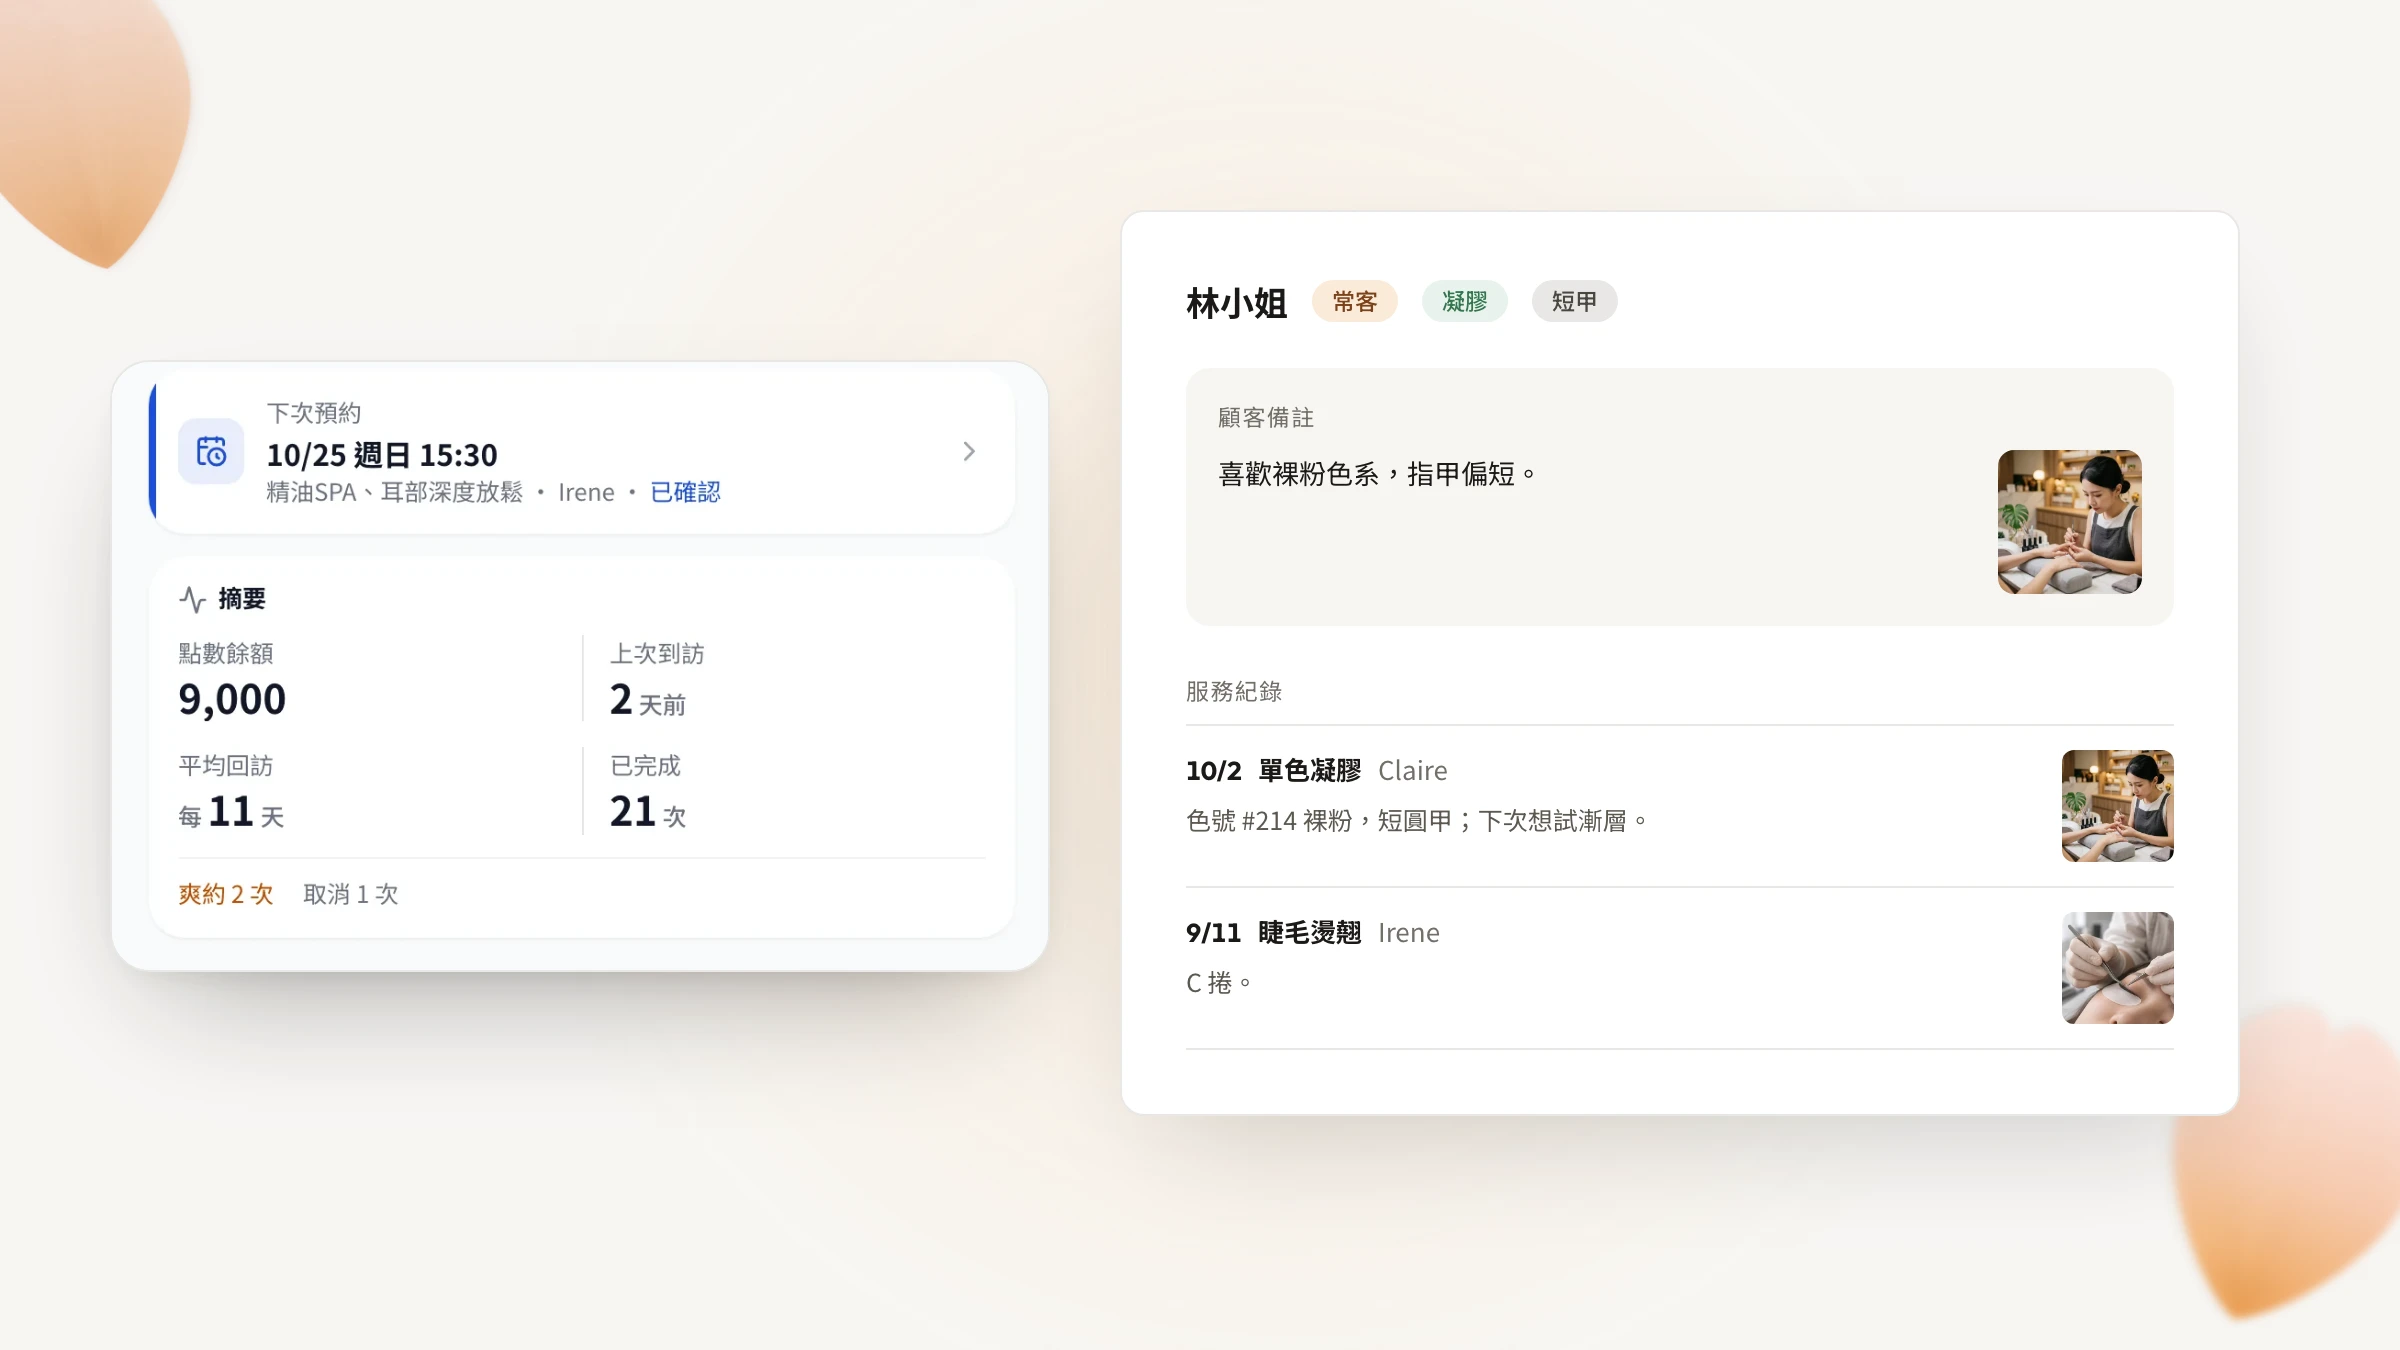Click the note 喜歡裸粉色系，指甲偏短。
The width and height of the screenshot is (2400, 1350).
[x=1377, y=473]
